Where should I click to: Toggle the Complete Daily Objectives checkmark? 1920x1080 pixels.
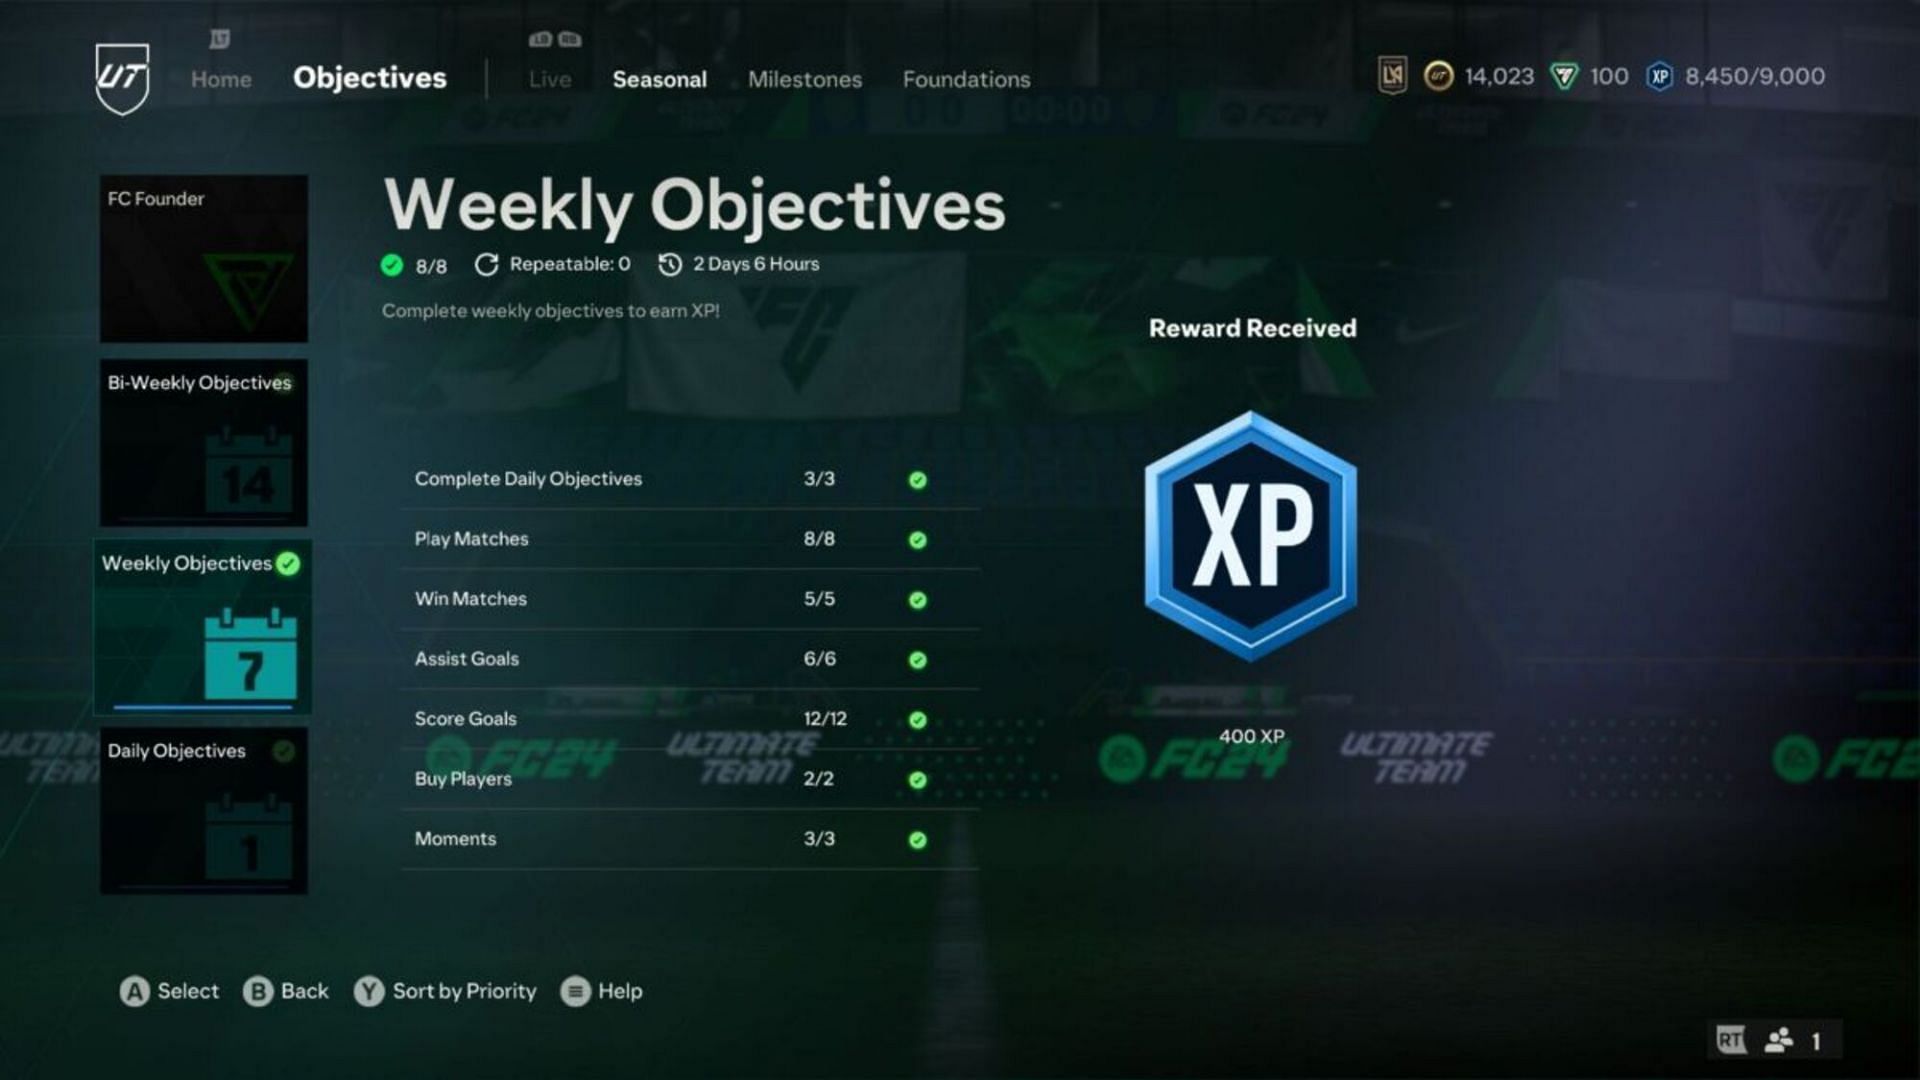click(x=919, y=479)
